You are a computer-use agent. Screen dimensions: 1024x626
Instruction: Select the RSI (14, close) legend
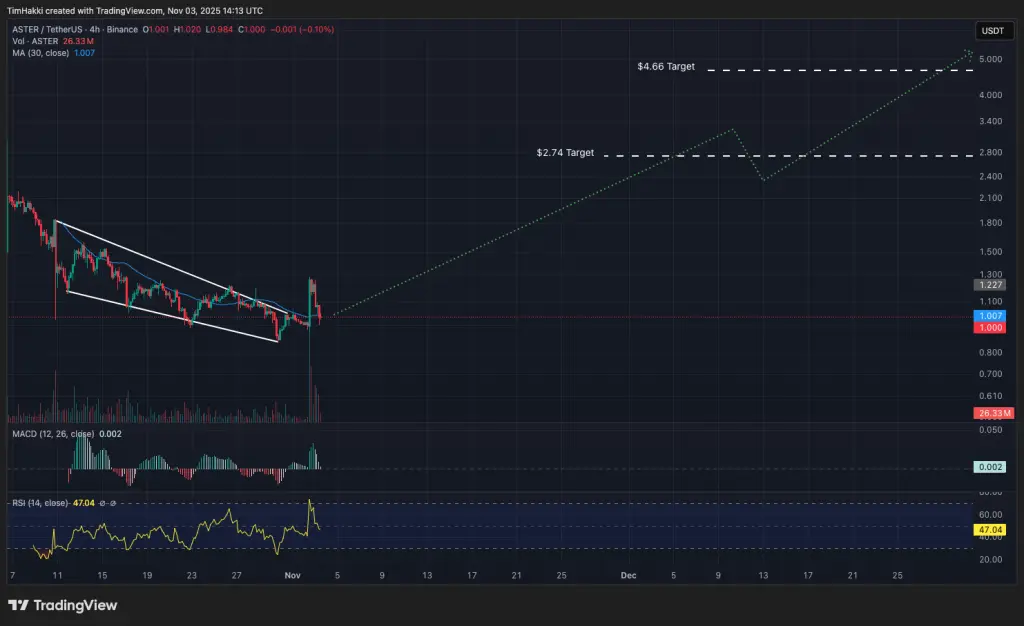point(40,503)
